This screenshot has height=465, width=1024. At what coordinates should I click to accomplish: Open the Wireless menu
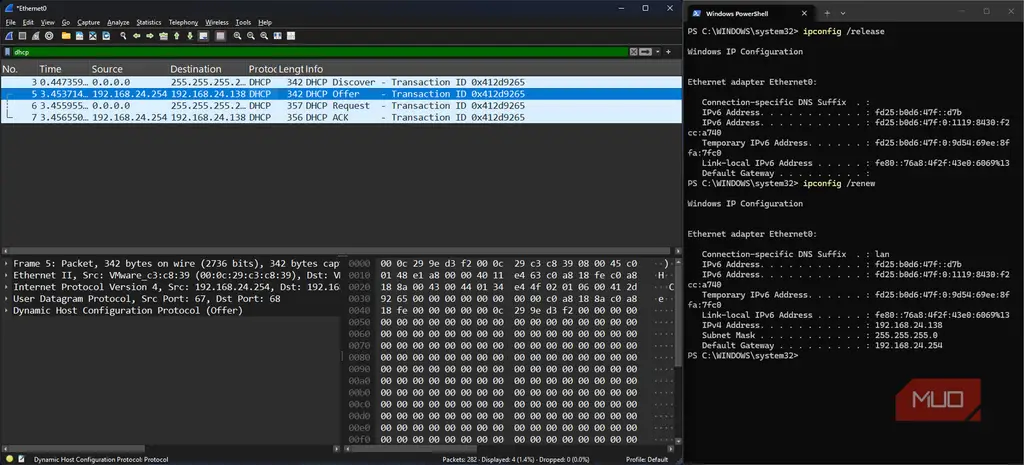coord(217,22)
